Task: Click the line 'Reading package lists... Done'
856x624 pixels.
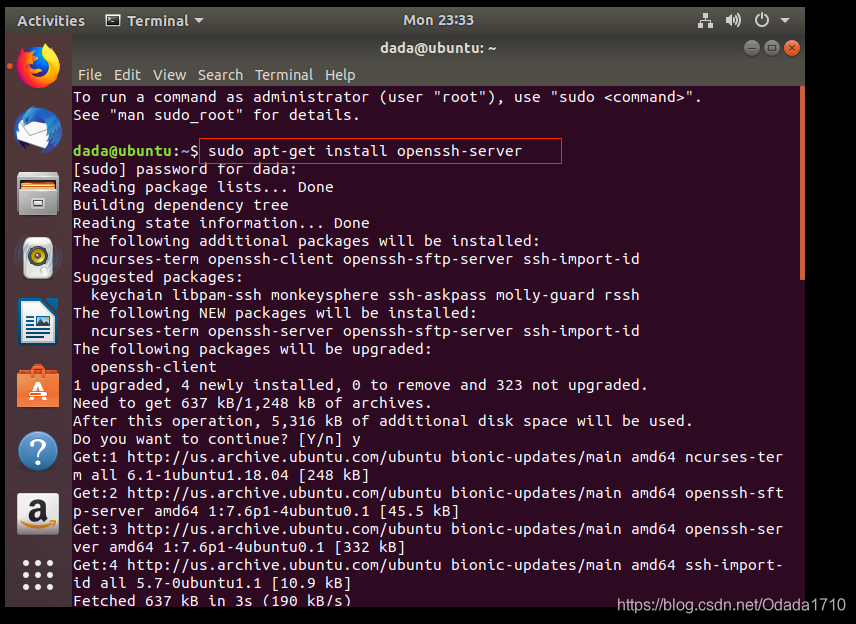Action: pos(203,187)
